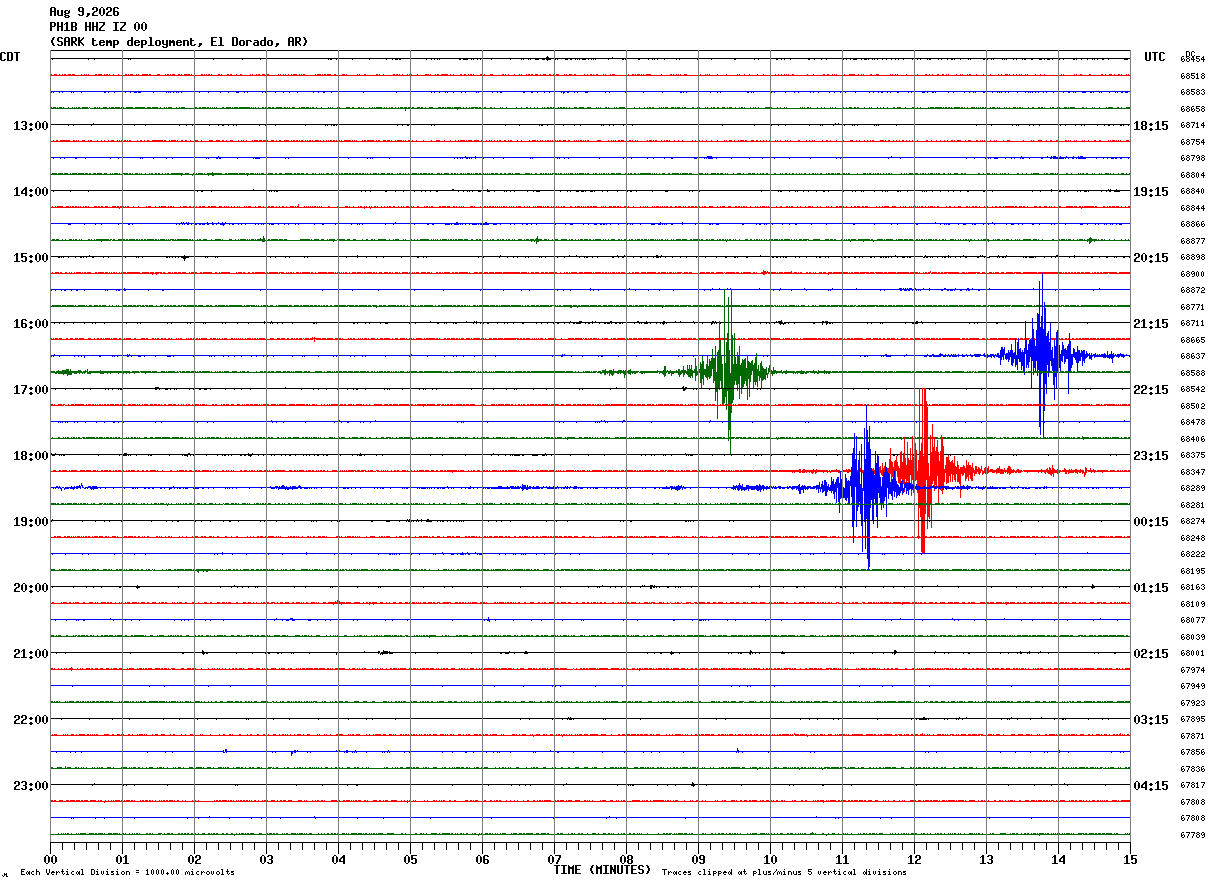The image size is (1210, 886).
Task: Select the '14:00' CDT hour label
Action: pyautogui.click(x=30, y=191)
